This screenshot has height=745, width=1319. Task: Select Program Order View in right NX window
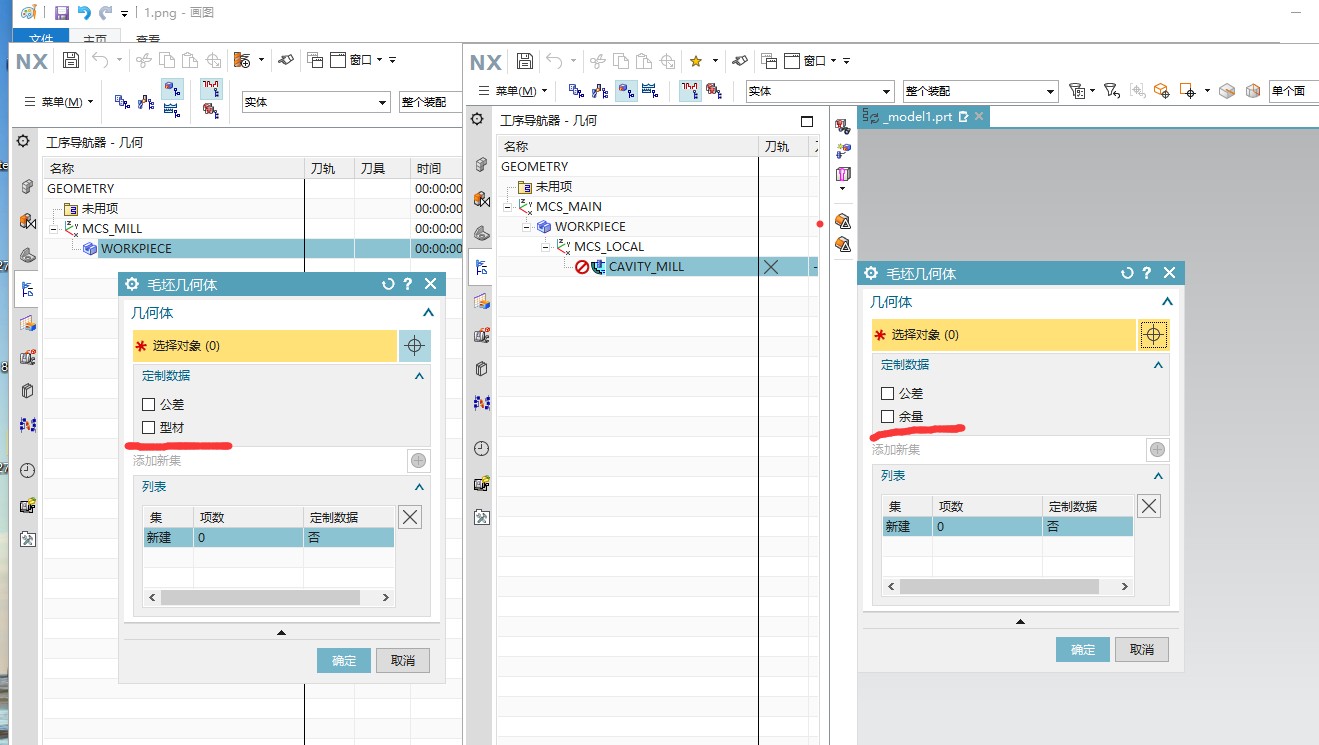(x=576, y=91)
